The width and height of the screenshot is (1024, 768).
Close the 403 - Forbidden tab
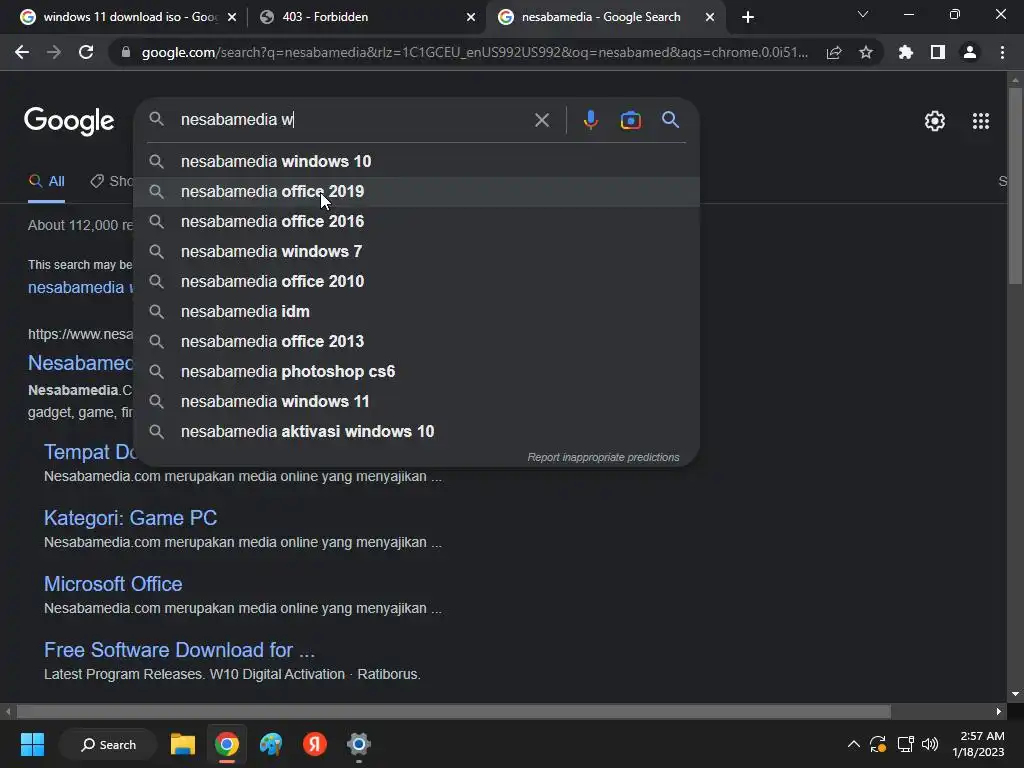[x=471, y=17]
